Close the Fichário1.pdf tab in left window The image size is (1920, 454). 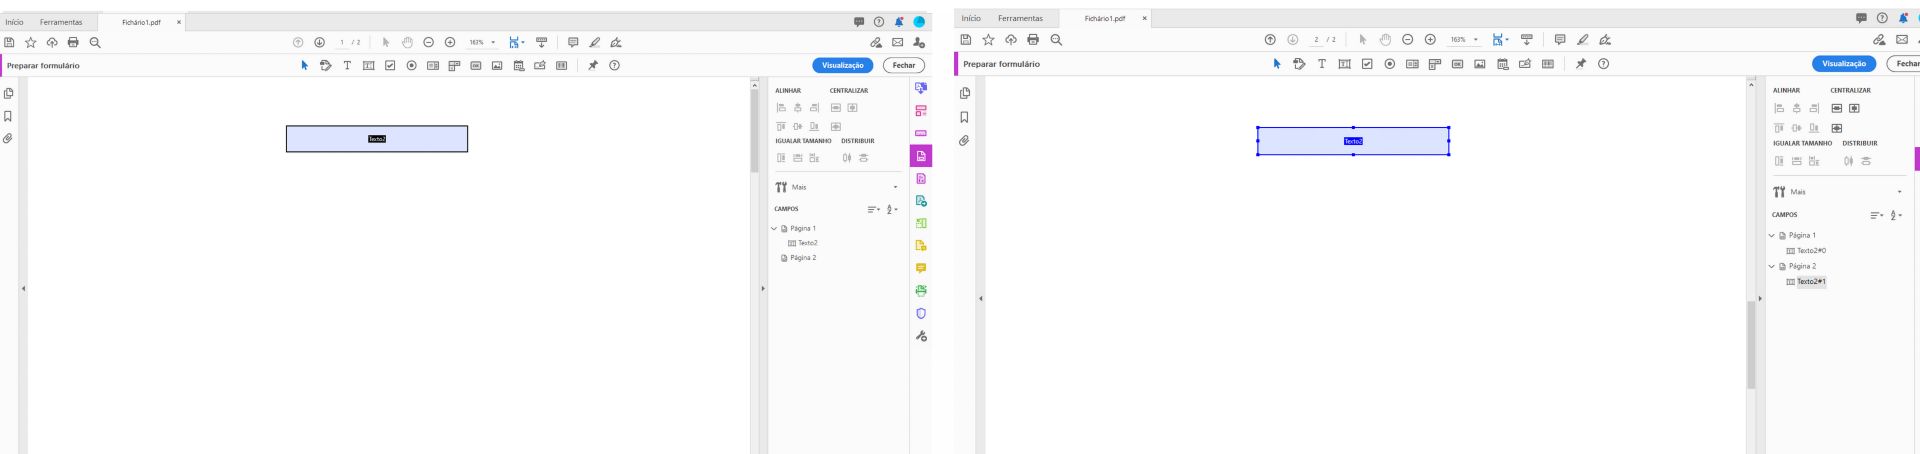point(179,22)
